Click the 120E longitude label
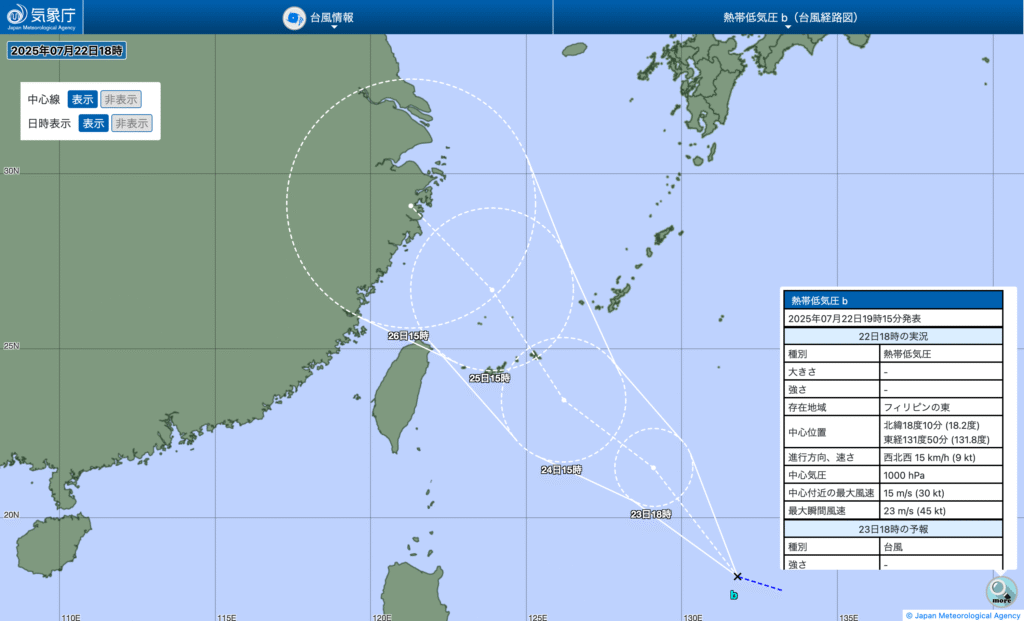Image resolution: width=1024 pixels, height=621 pixels. [x=382, y=617]
